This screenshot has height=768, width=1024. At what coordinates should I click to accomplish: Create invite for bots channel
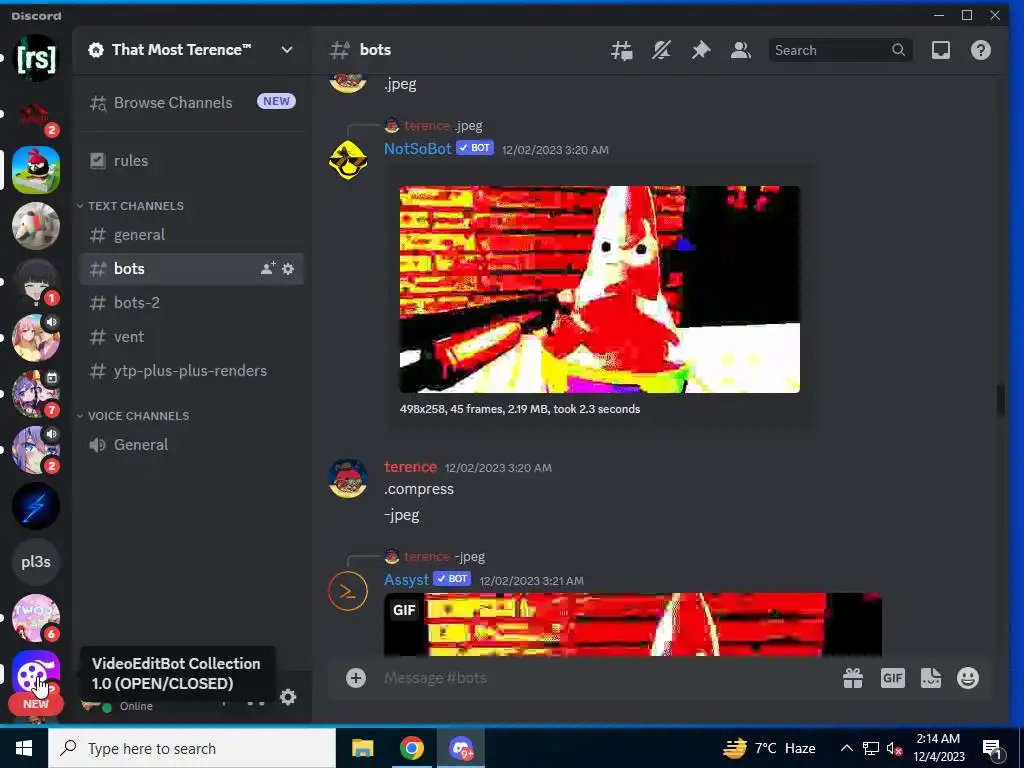tap(268, 268)
